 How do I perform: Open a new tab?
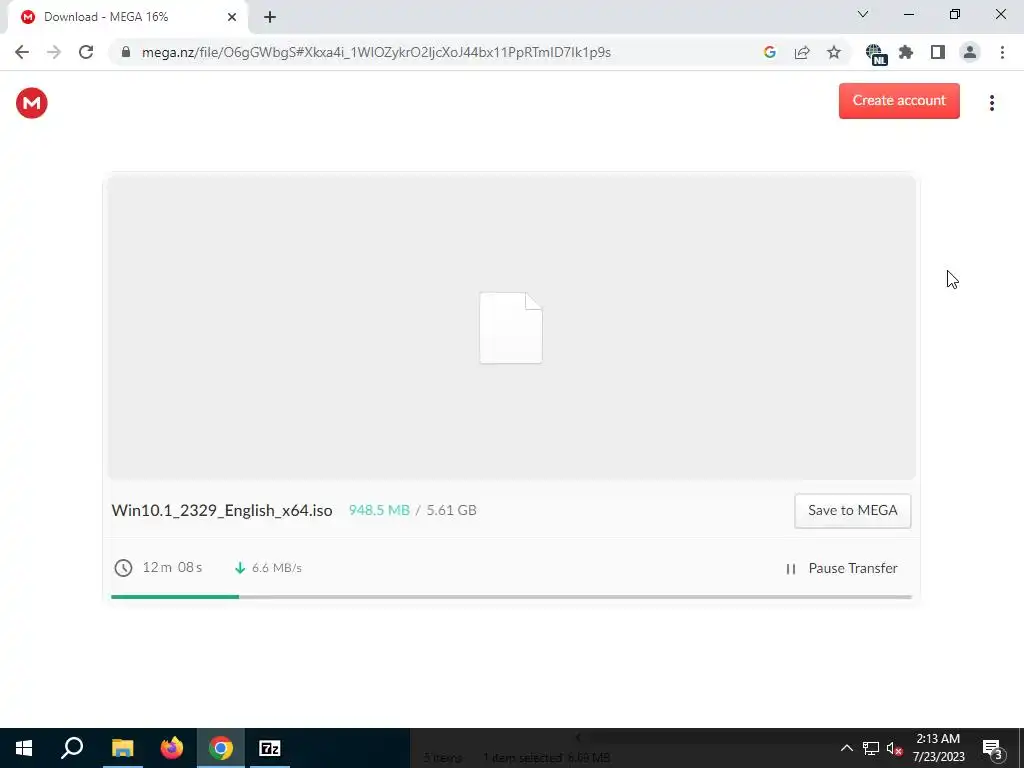tap(270, 17)
